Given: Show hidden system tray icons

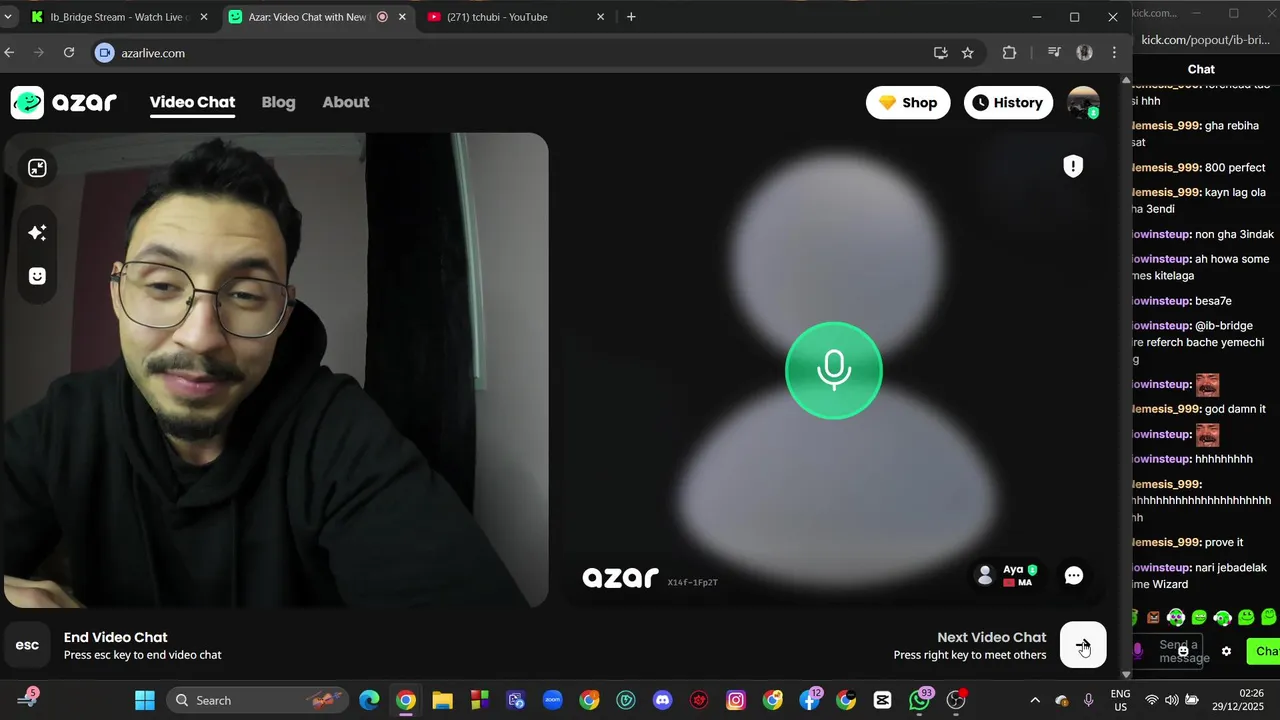Looking at the screenshot, I should coord(1035,700).
